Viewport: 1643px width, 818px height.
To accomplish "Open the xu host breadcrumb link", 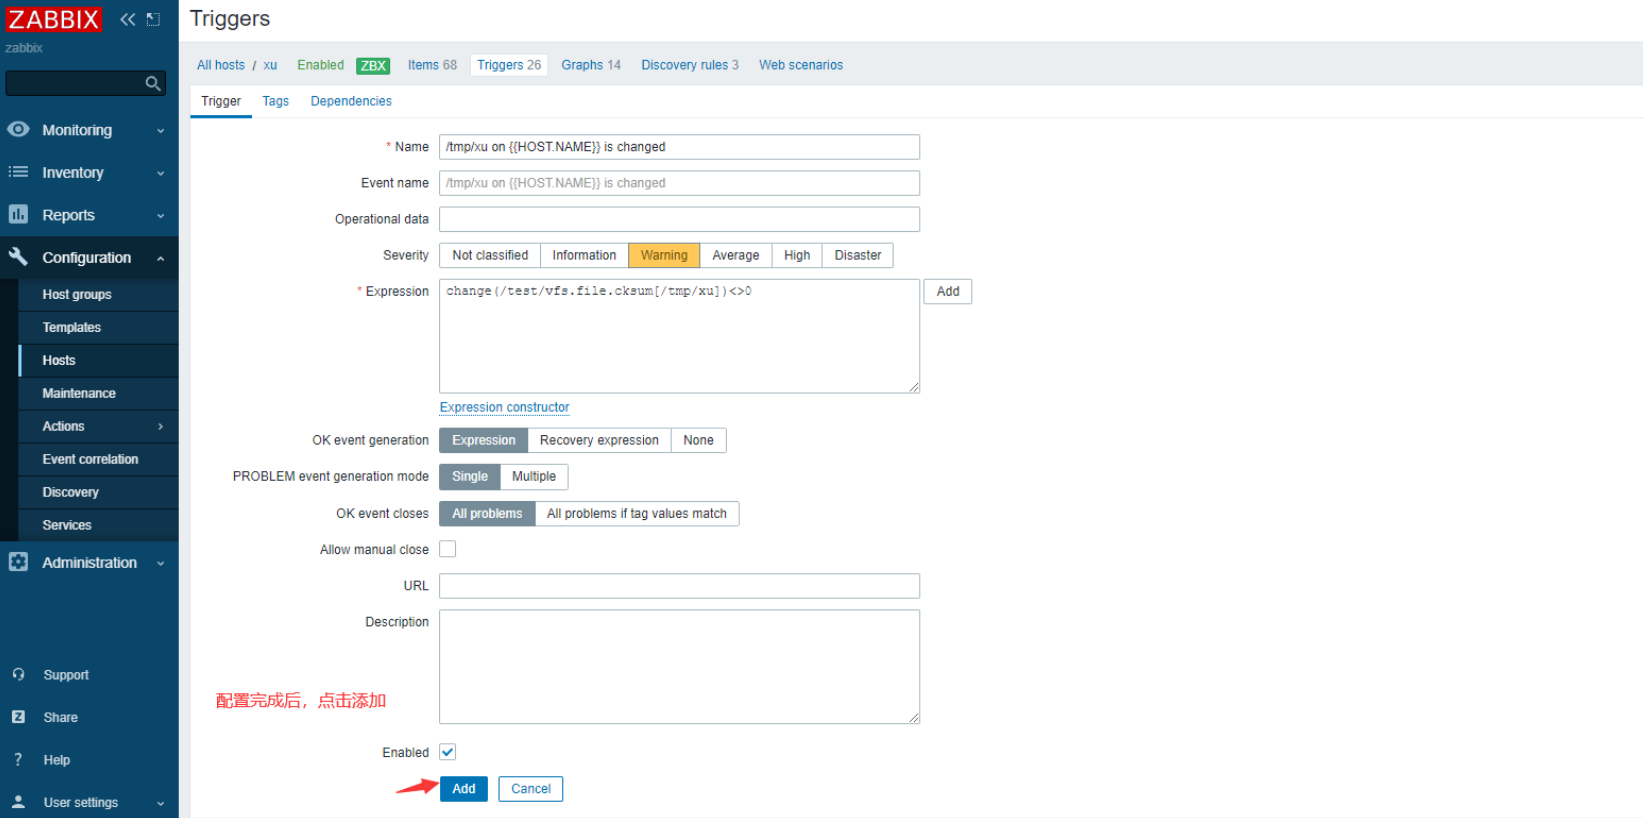I will (x=270, y=65).
